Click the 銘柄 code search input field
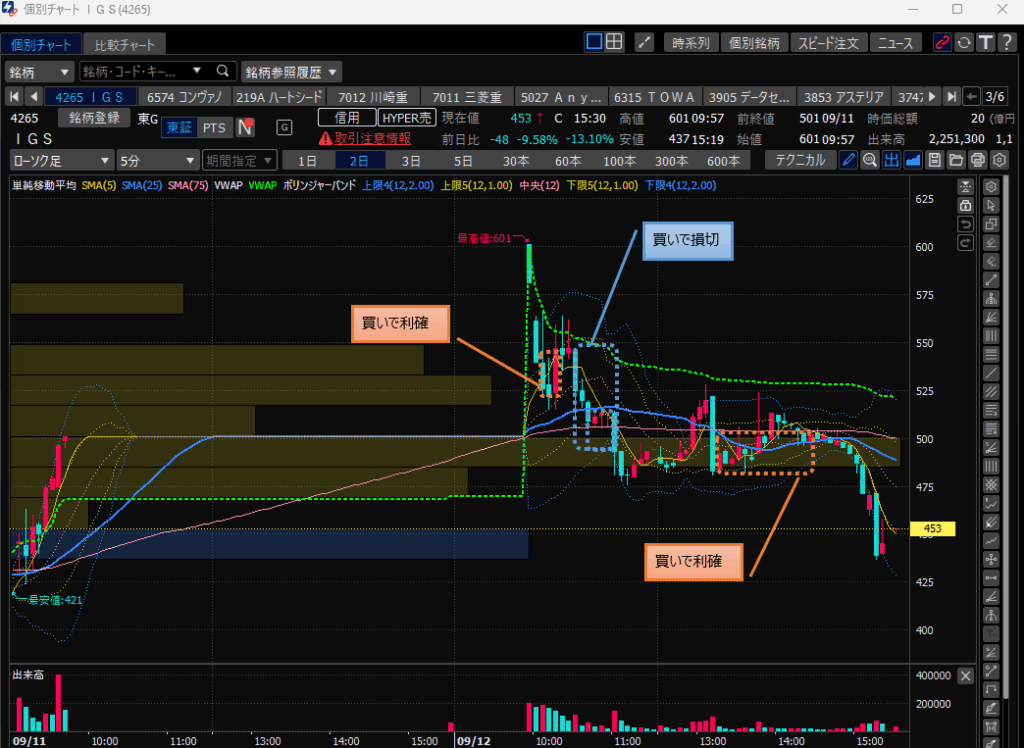 click(140, 72)
